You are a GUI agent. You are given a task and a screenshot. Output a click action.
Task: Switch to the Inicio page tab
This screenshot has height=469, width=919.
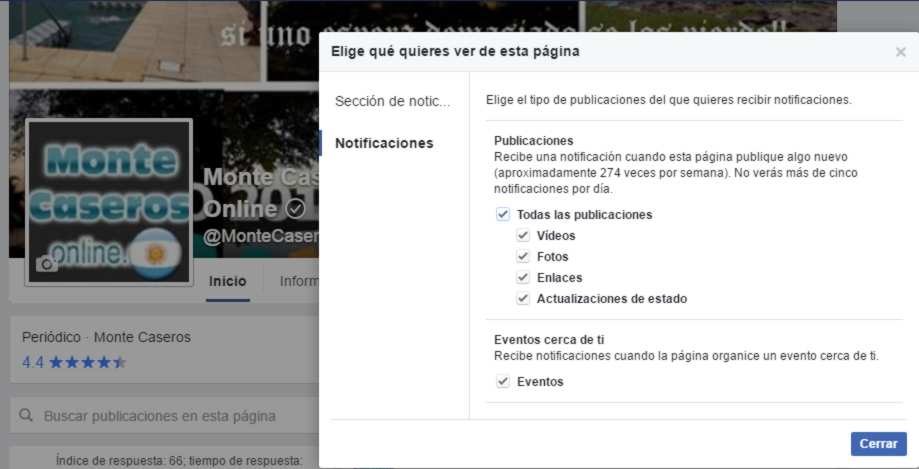[x=227, y=281]
